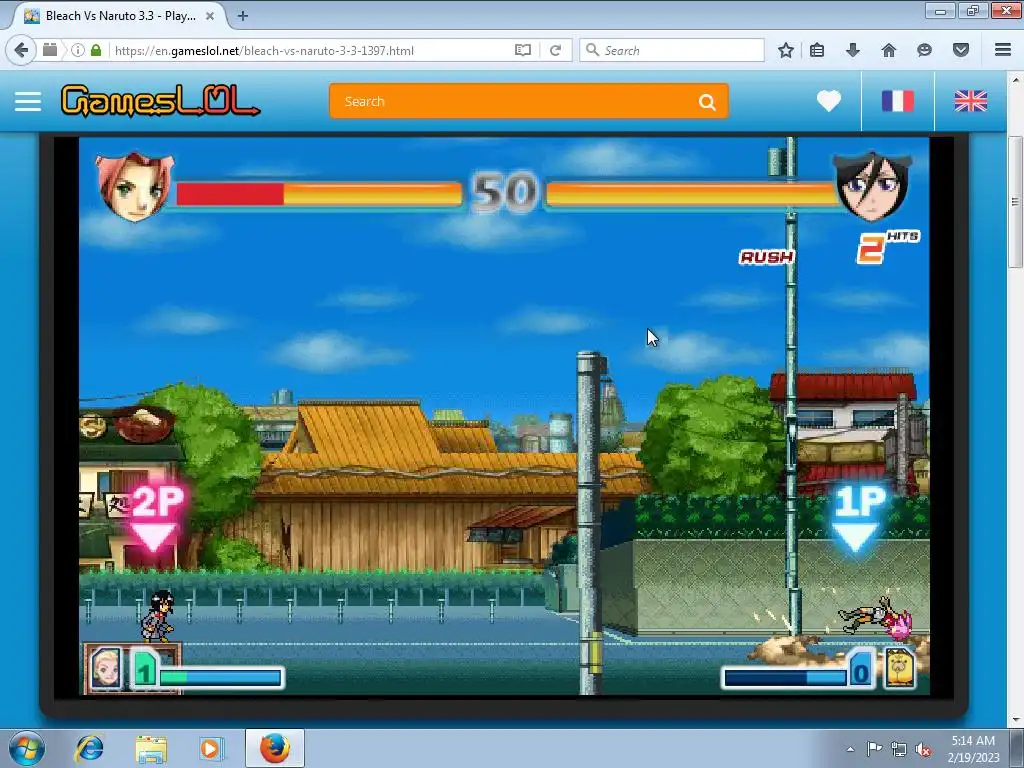1024x768 pixels.
Task: Close the Bleach Vs Naruto 3.3 tab
Action: pos(210,16)
